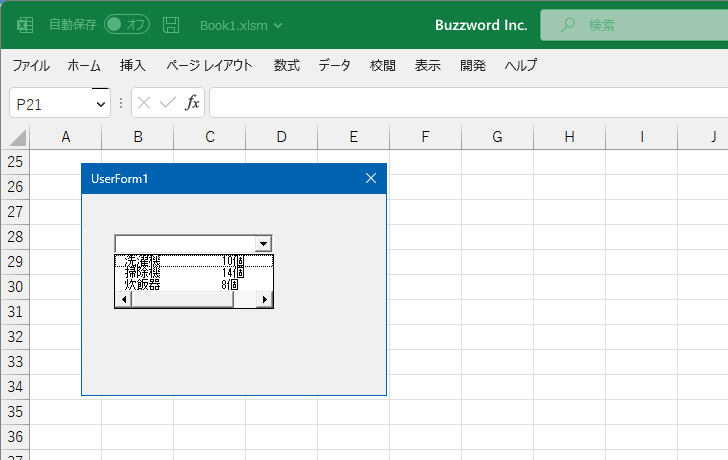The image size is (728, 460).
Task: Click cell H27 in the worksheet
Action: tap(570, 212)
